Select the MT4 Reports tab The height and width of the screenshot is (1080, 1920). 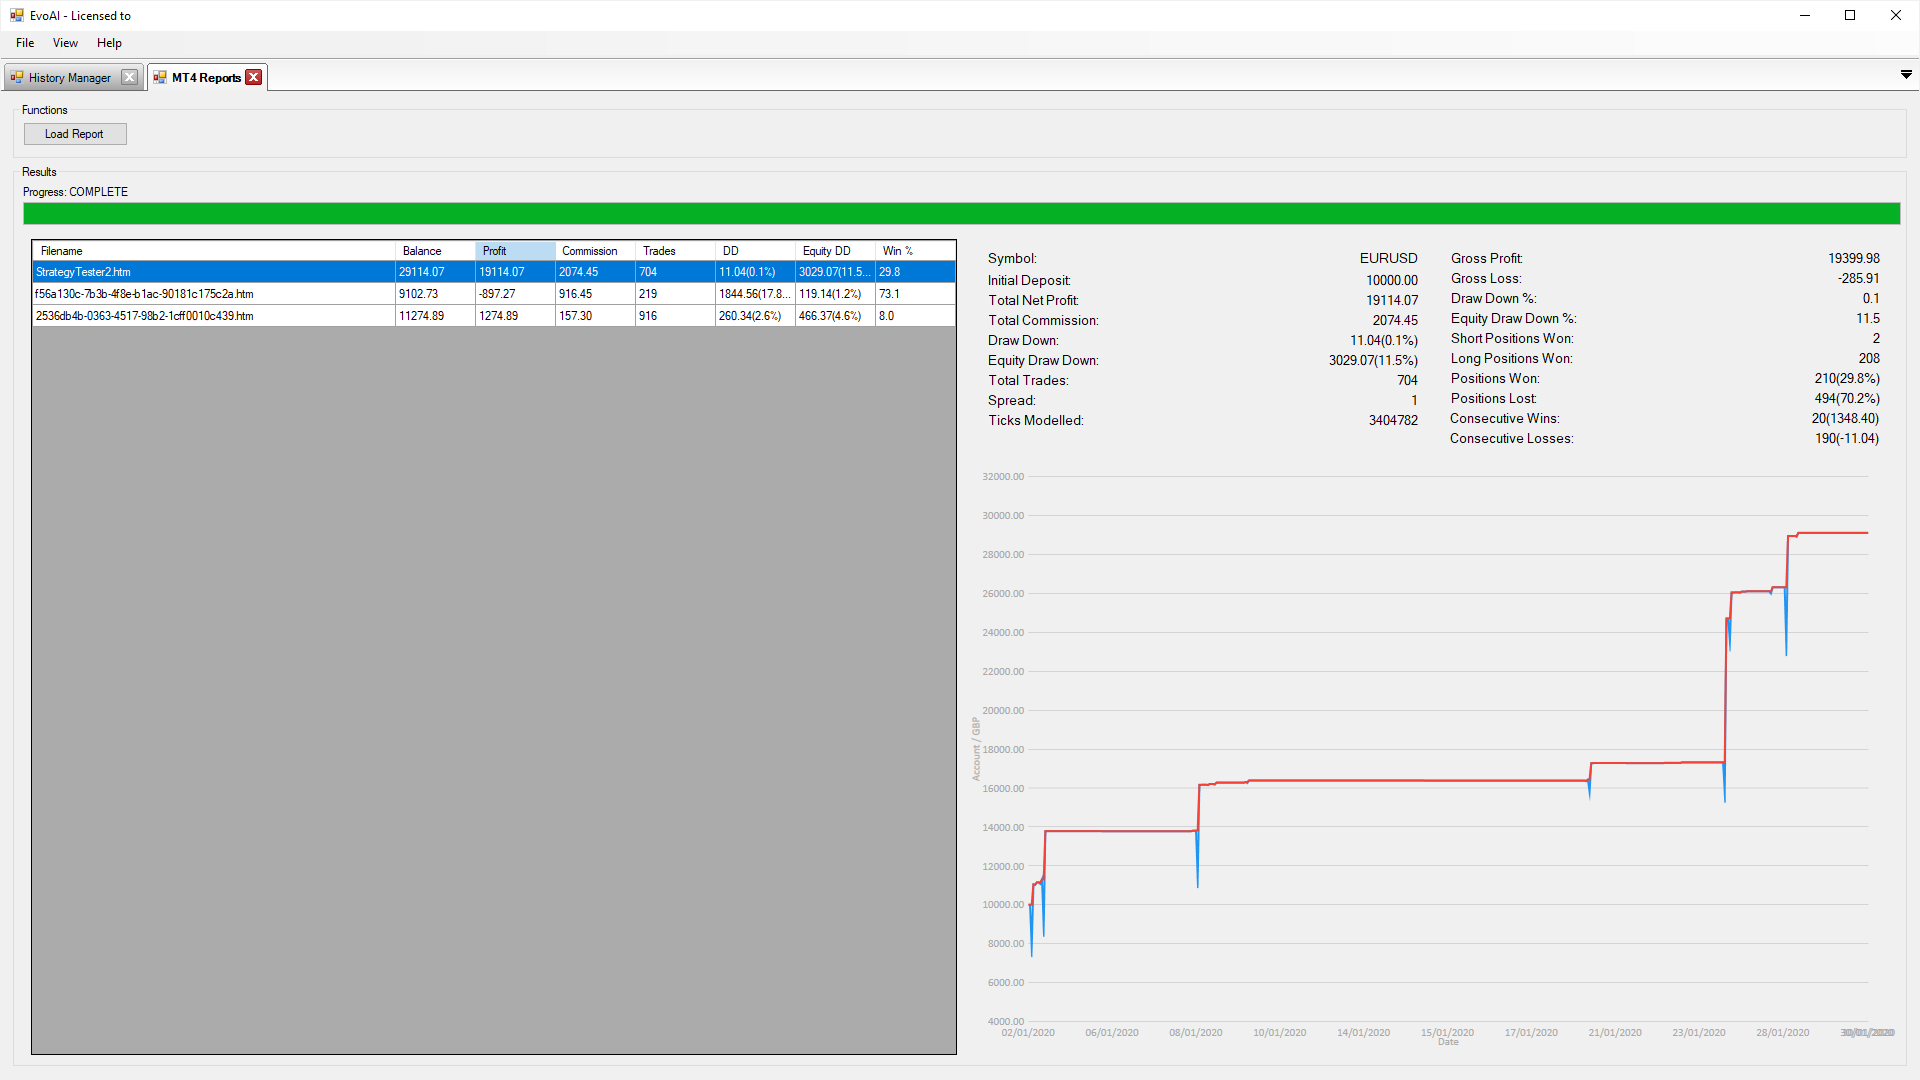(x=203, y=76)
